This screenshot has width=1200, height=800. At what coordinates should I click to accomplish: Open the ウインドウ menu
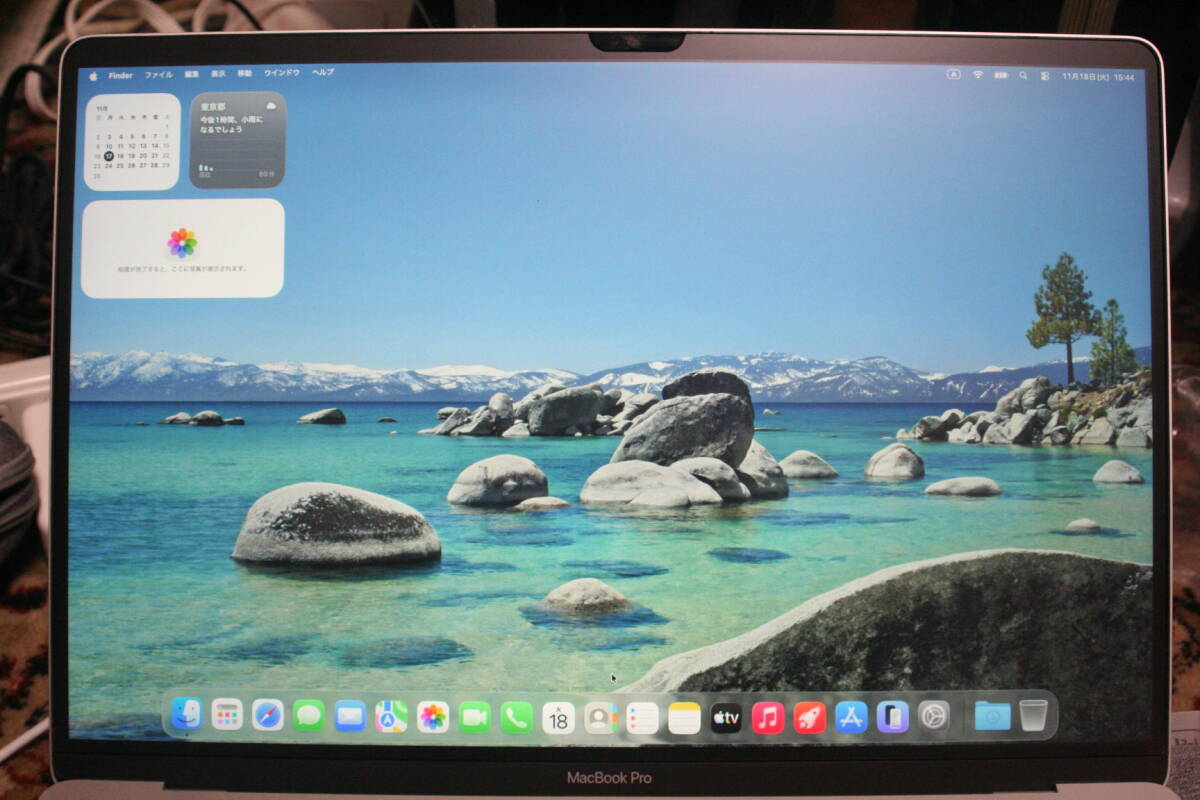pos(282,73)
